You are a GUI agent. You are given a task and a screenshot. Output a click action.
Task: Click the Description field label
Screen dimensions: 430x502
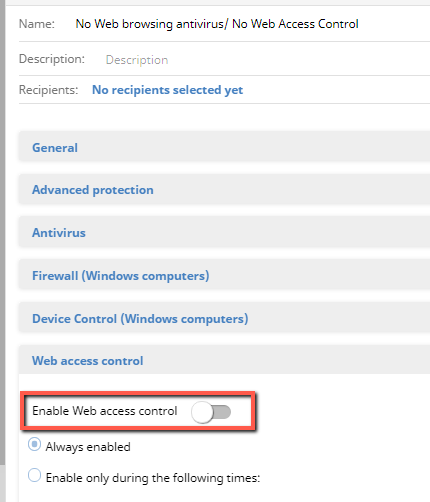[x=52, y=59]
